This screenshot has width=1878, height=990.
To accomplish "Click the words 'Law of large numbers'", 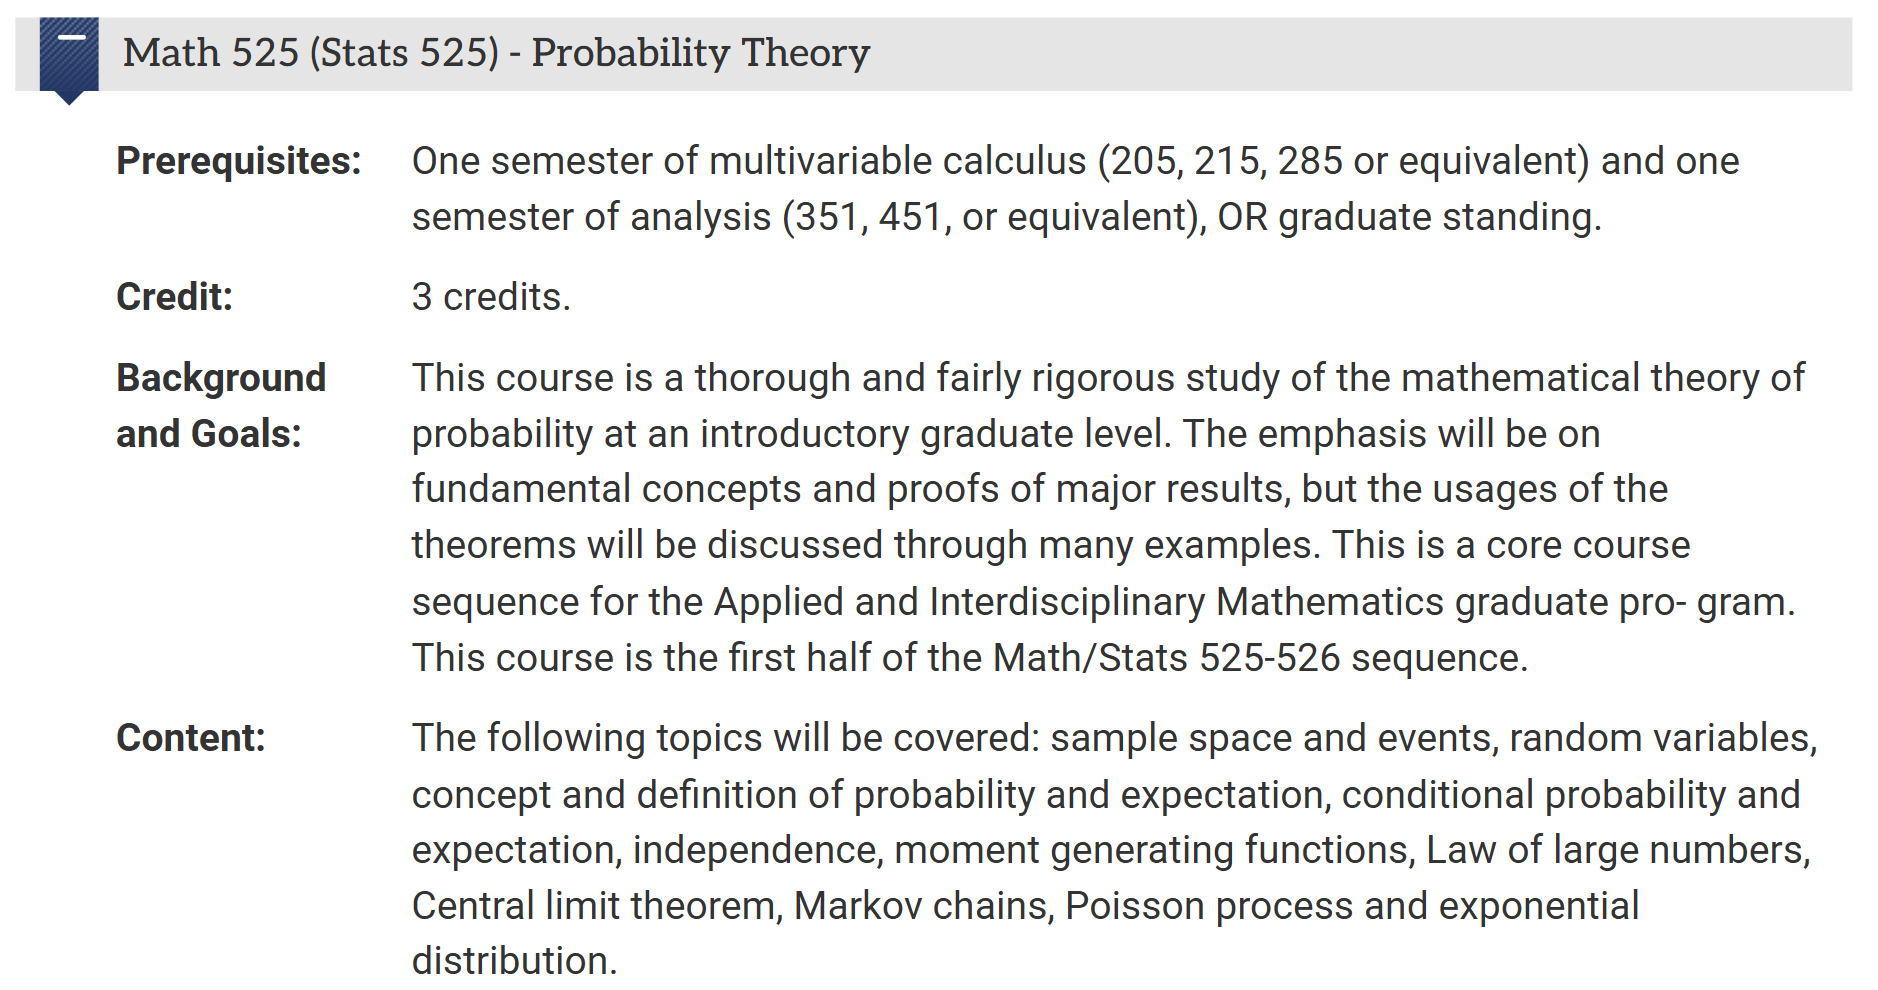I will (1614, 850).
